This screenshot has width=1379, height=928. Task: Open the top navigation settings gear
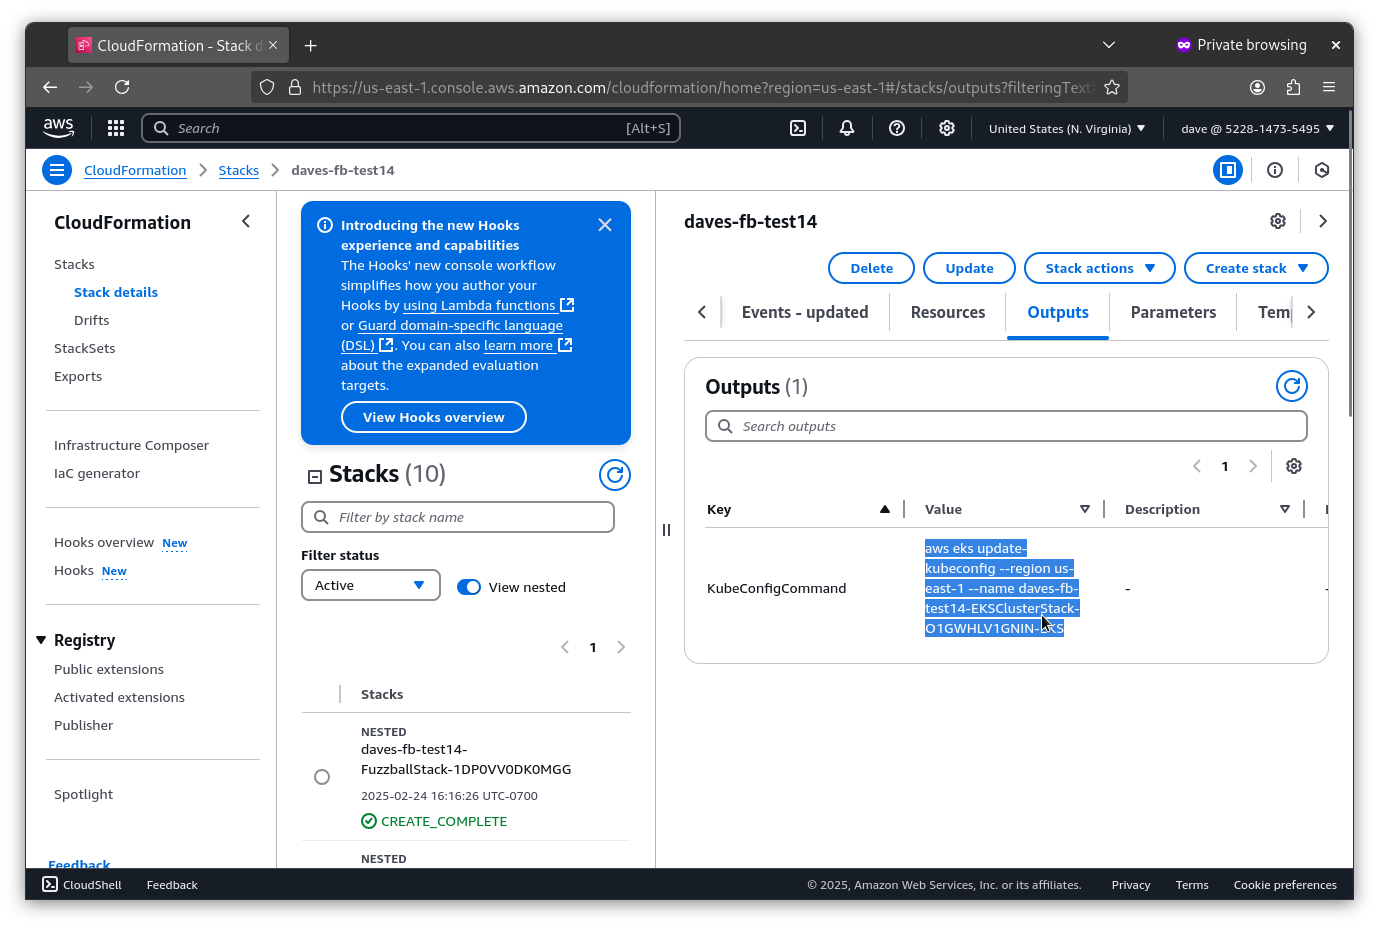coord(947,128)
